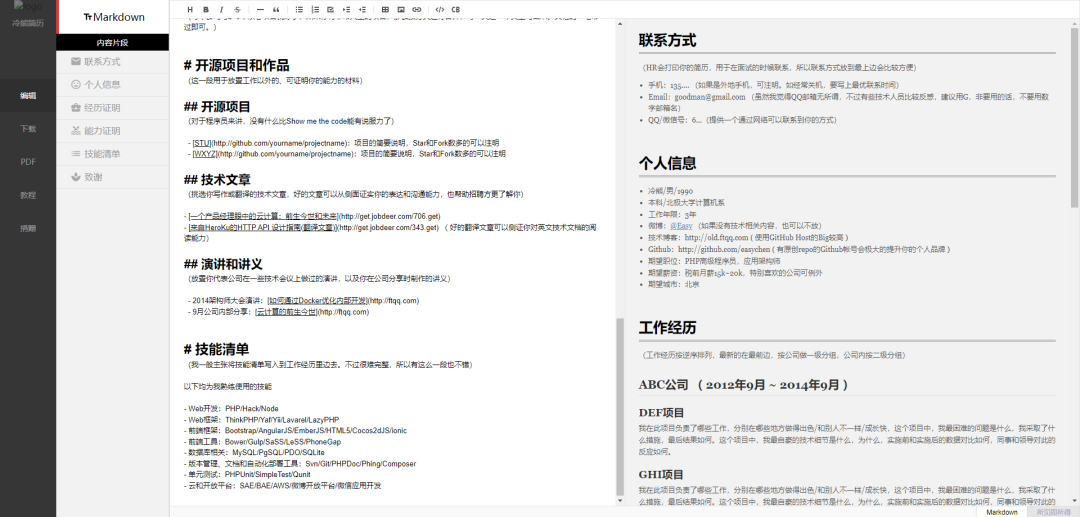This screenshot has width=1080, height=517.
Task: Switch to the Markdown tab at the bottom right
Action: coord(1001,512)
